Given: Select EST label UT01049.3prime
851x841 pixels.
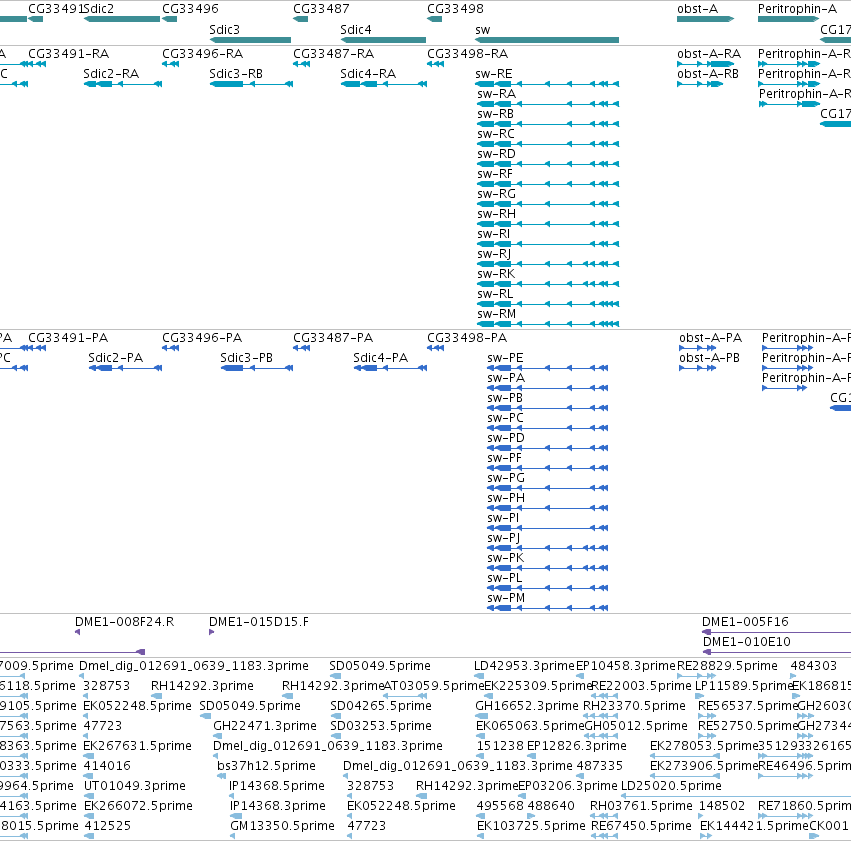Looking at the screenshot, I should click(x=135, y=786).
